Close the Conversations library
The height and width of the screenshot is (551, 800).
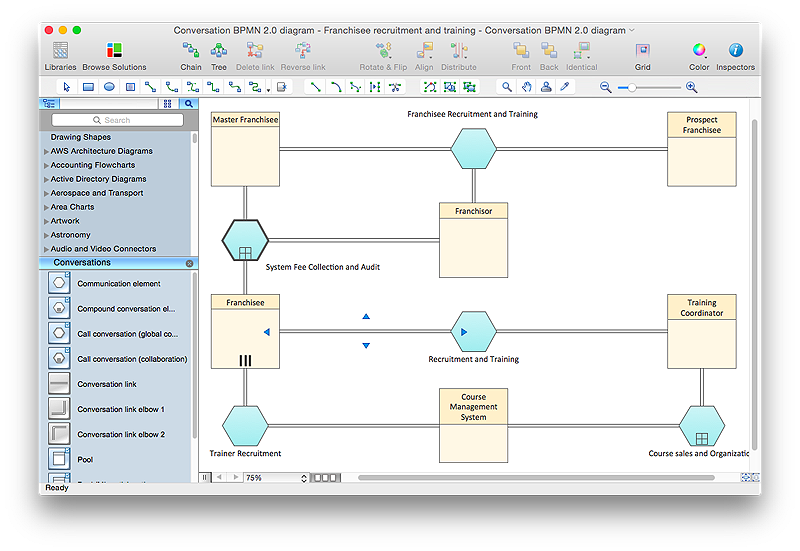189,263
